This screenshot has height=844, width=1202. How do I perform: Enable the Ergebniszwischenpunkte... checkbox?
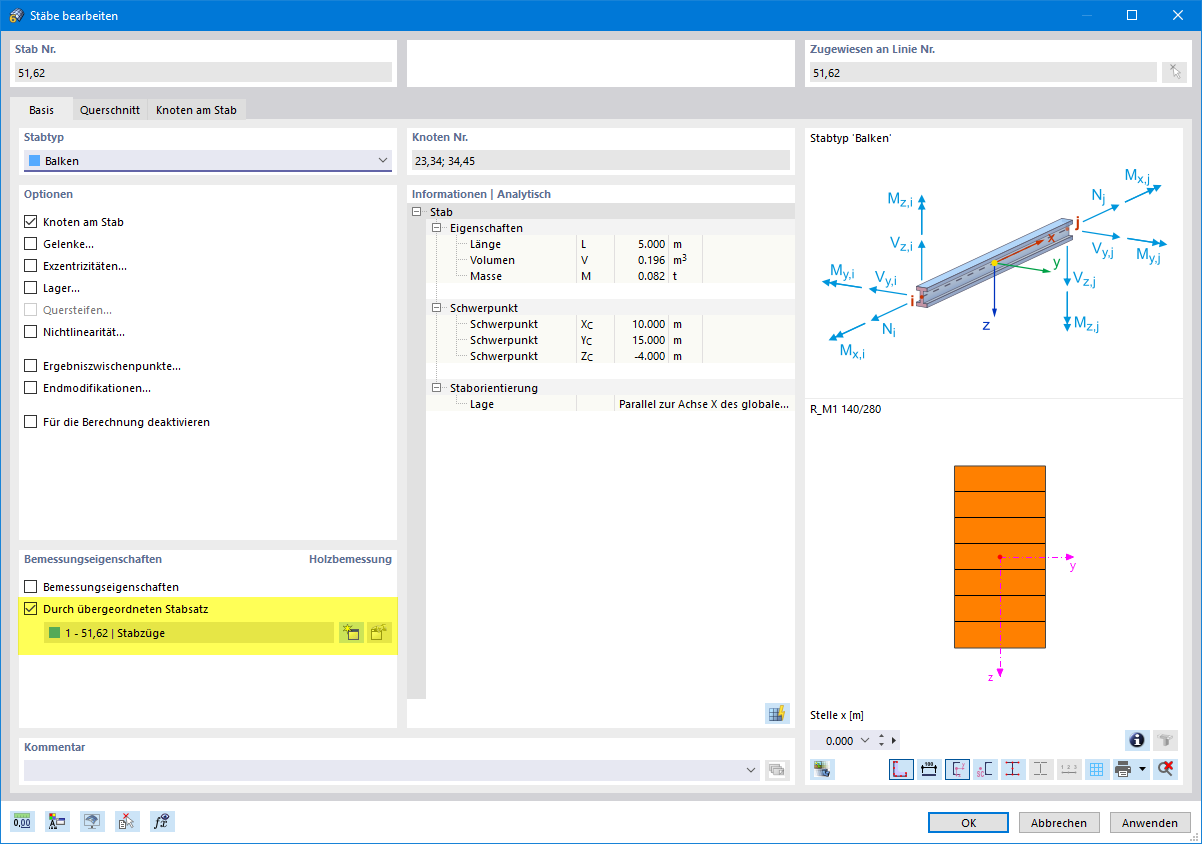tap(31, 366)
